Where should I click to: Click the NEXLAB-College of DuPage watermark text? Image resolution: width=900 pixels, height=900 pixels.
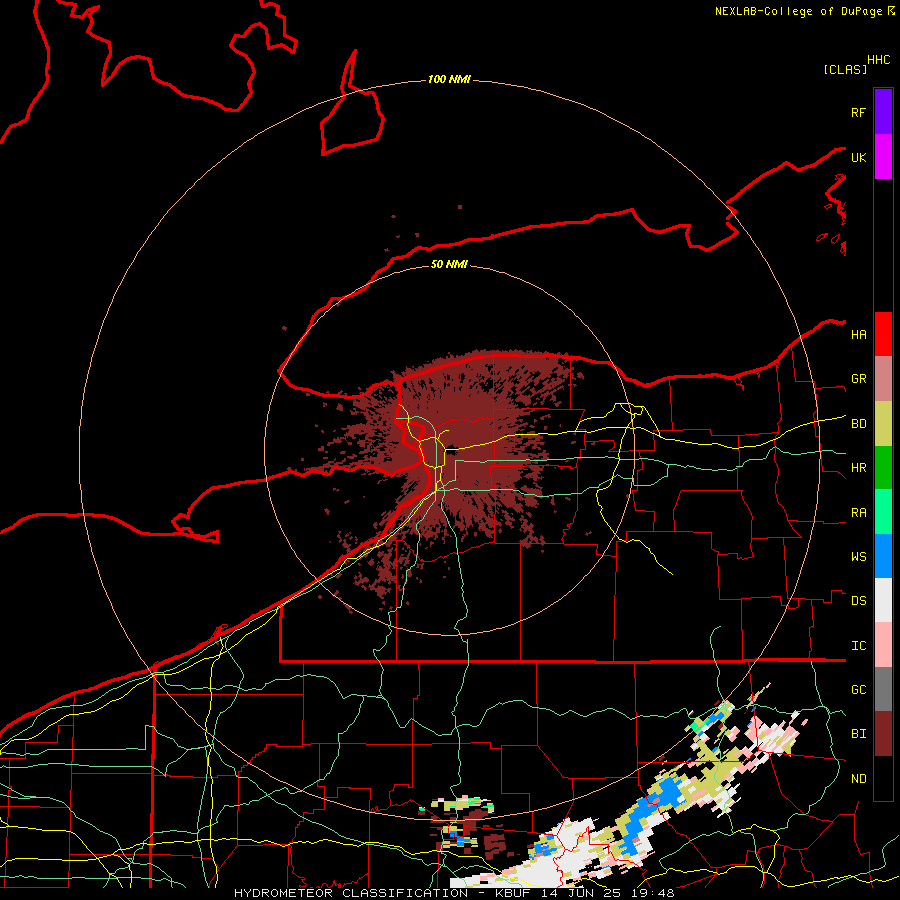pos(798,11)
